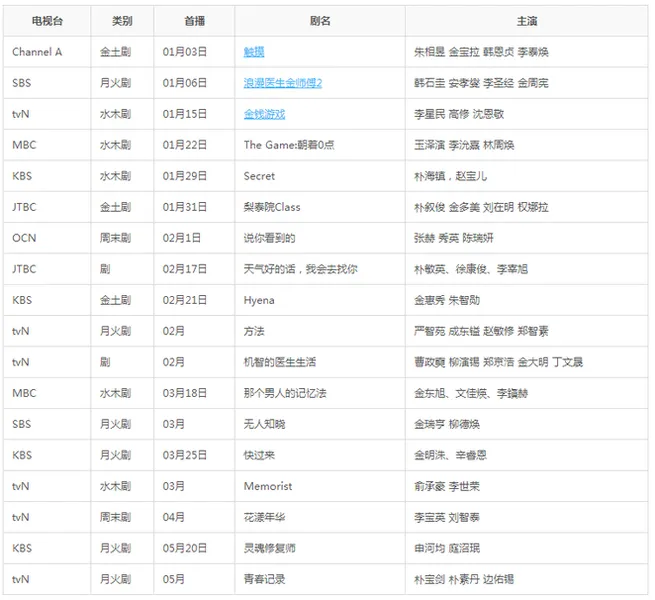The image size is (655, 600).
Task: Open the 金钱游戏 drama link
Action: [x=264, y=114]
